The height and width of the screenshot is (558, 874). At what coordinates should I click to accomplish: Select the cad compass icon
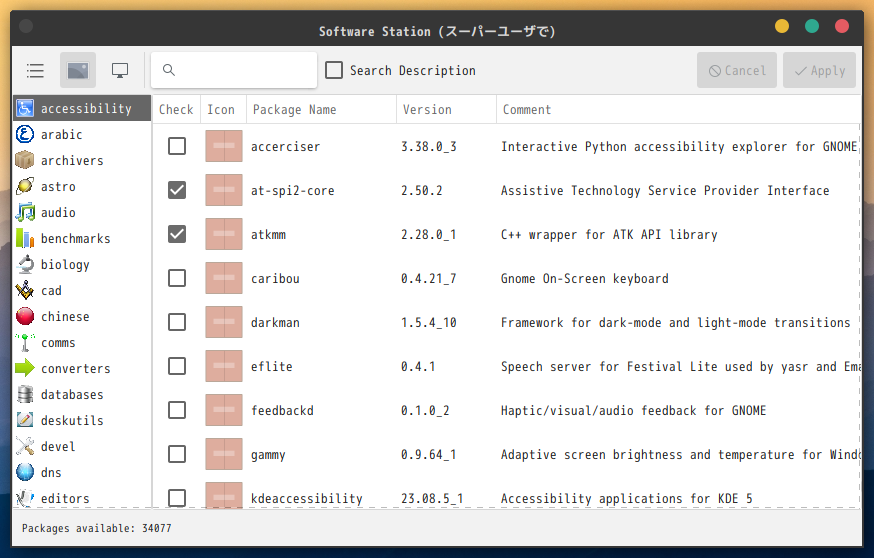(25, 290)
